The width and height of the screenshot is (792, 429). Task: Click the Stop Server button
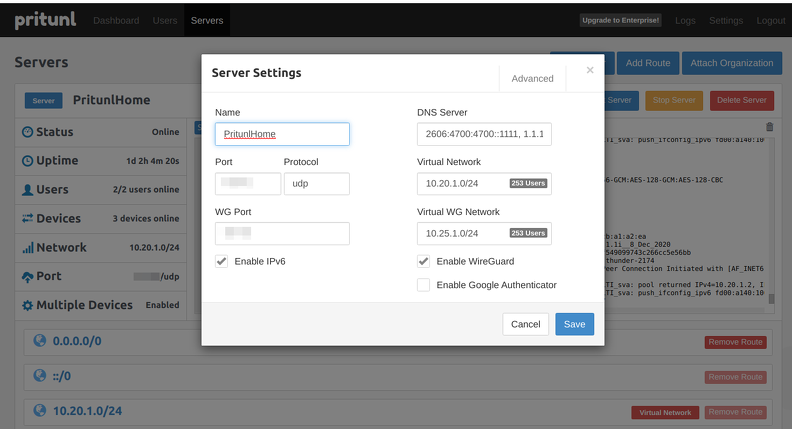pyautogui.click(x=674, y=101)
